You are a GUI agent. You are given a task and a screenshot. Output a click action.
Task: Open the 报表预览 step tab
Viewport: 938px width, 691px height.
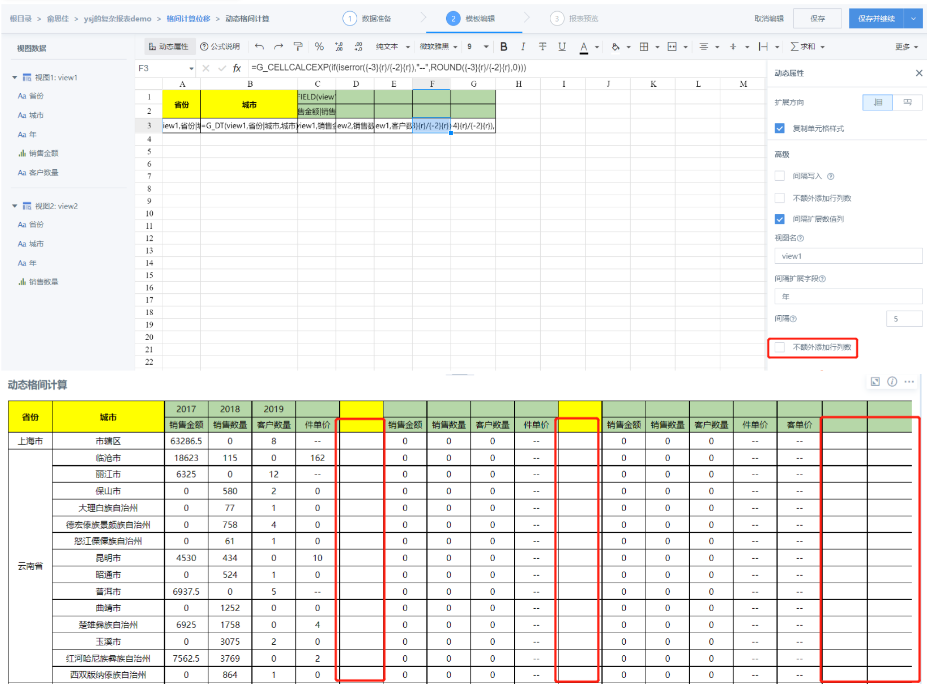click(574, 19)
